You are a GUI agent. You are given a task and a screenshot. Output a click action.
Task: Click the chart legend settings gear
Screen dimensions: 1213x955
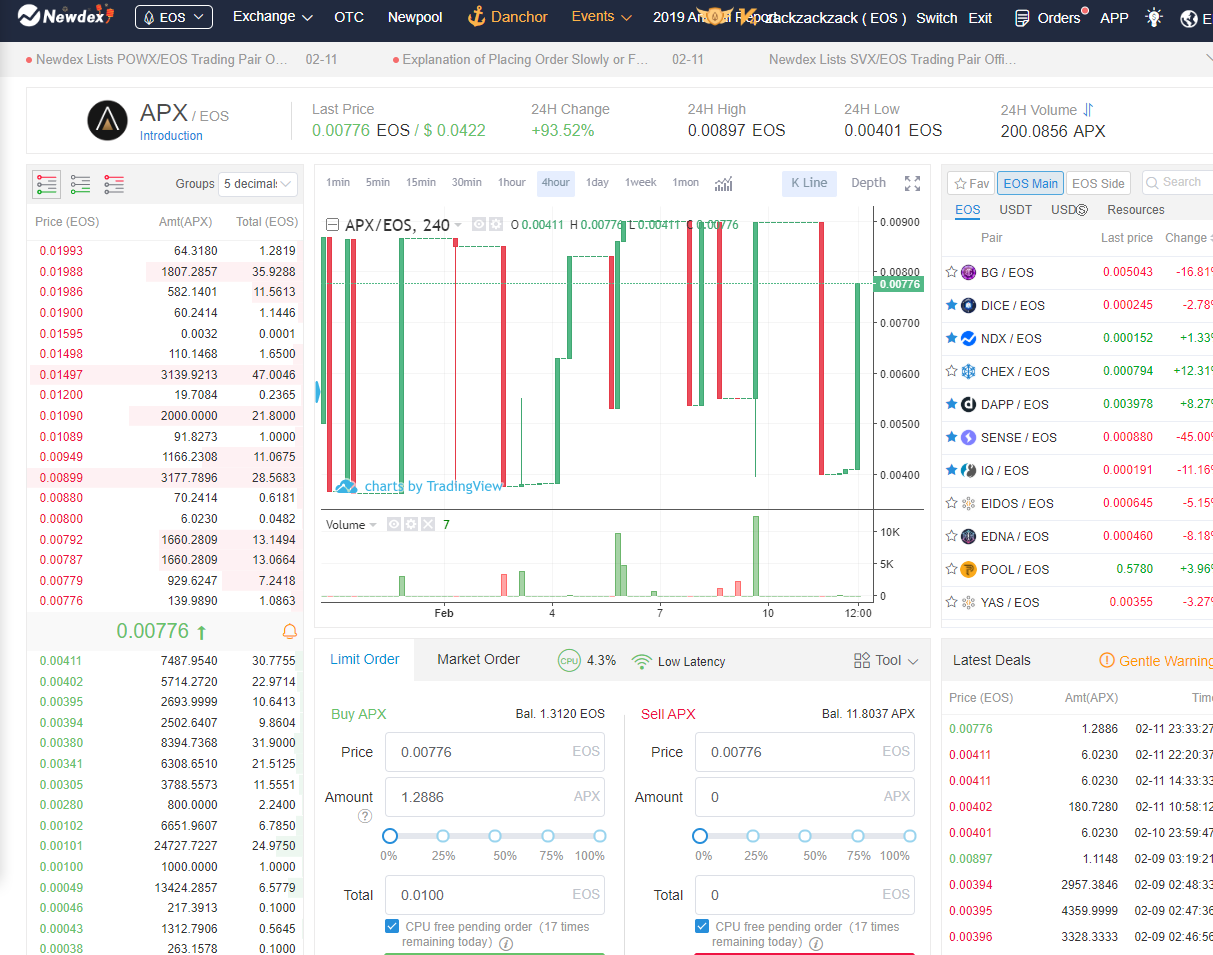(x=496, y=224)
